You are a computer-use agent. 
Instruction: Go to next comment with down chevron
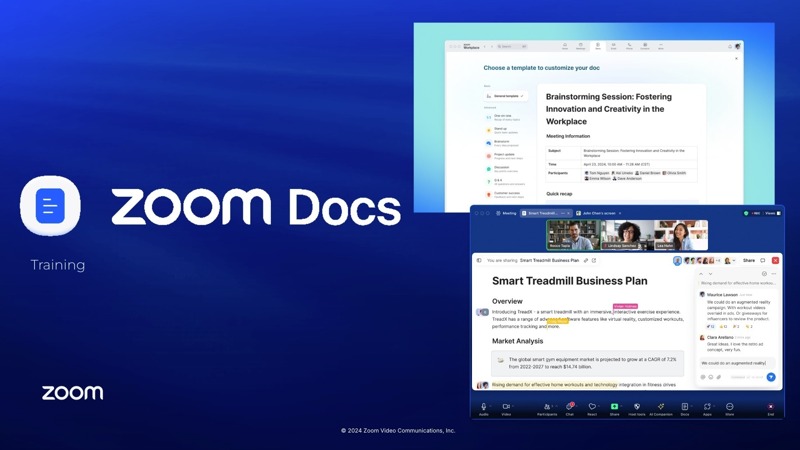coord(710,274)
